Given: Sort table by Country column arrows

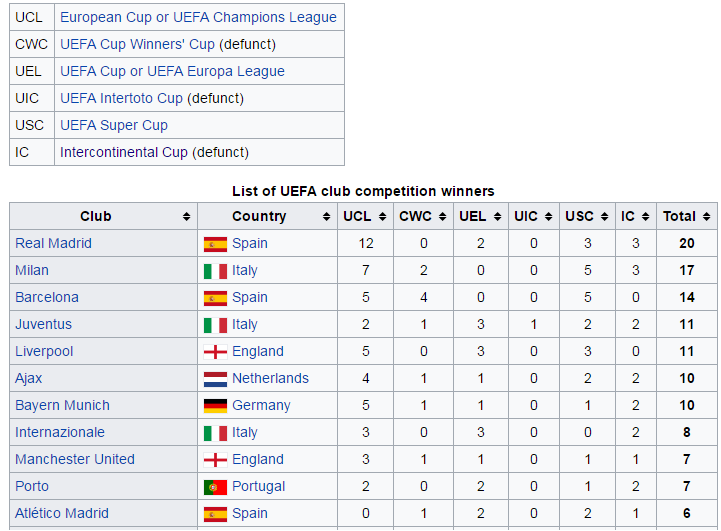Looking at the screenshot, I should (326, 217).
